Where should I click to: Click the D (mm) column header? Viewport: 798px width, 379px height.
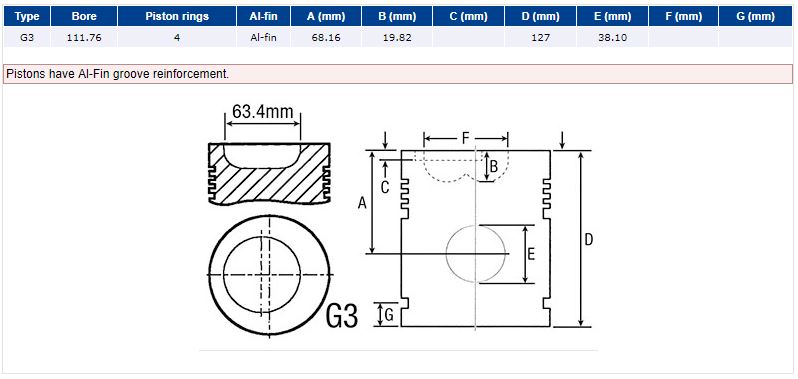tap(540, 16)
